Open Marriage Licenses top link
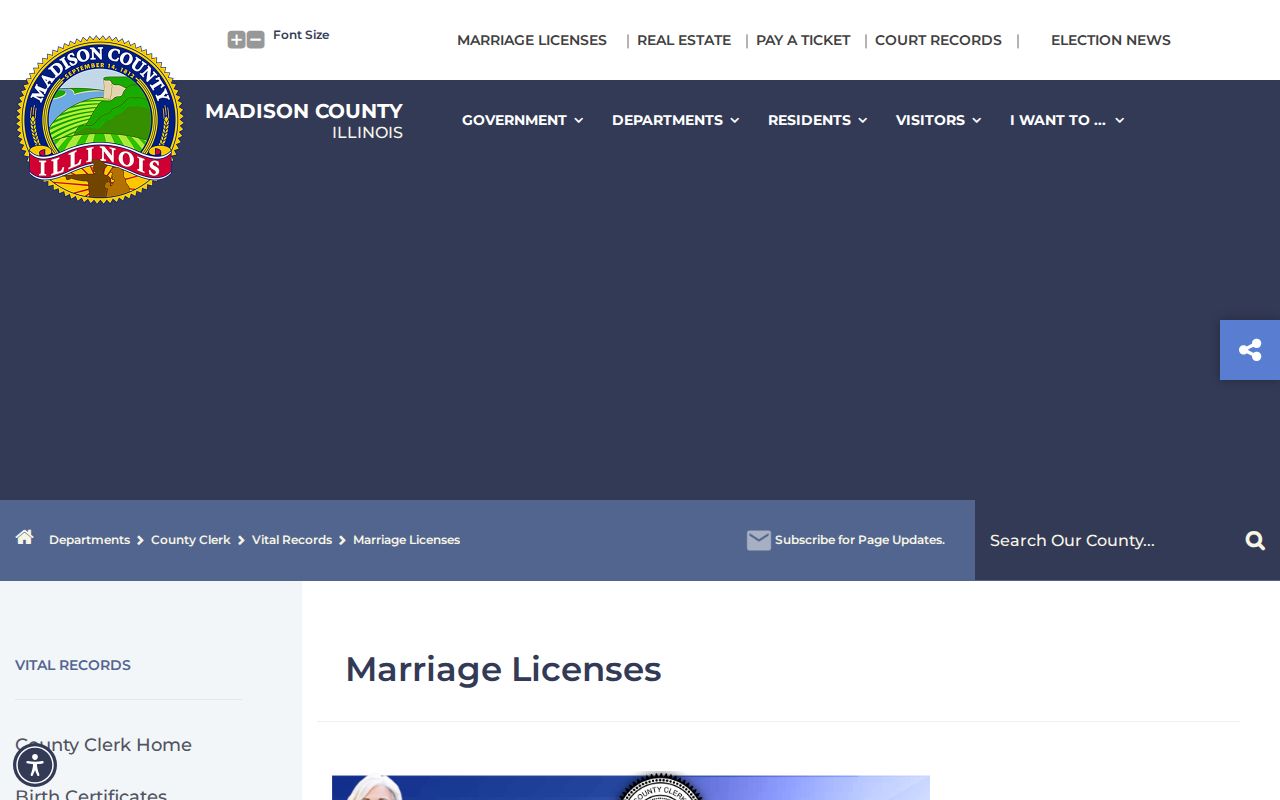Image resolution: width=1280 pixels, height=800 pixels. coord(532,40)
